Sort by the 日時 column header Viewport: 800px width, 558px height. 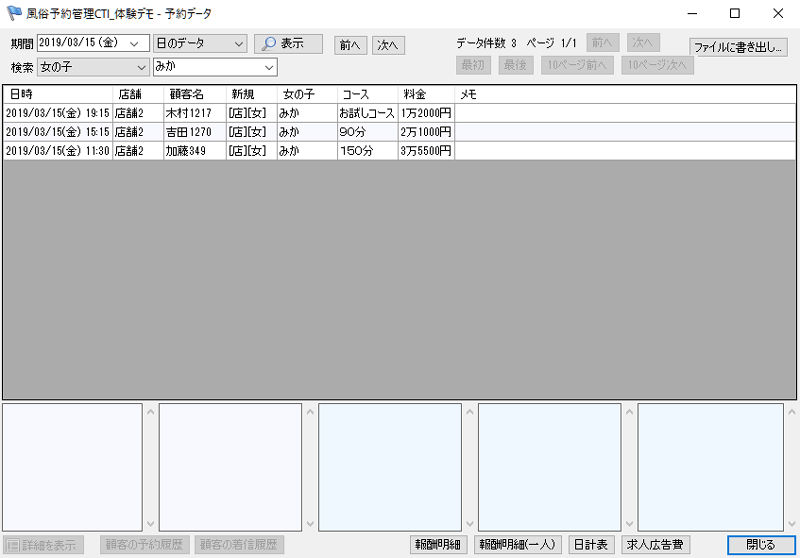[56, 94]
